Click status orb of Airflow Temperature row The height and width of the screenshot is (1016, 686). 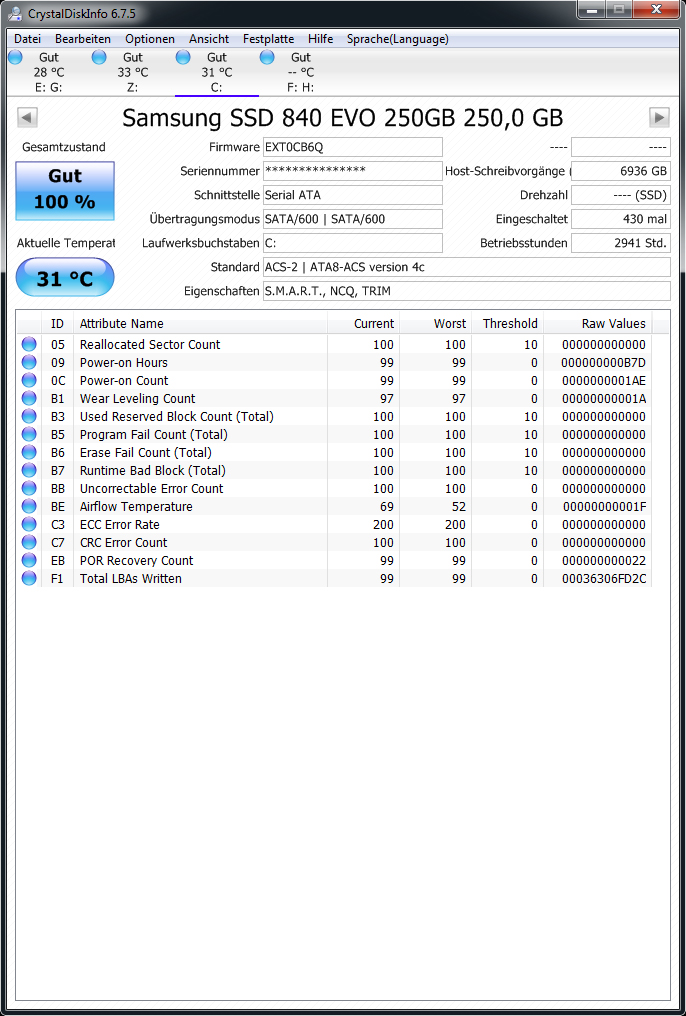[x=29, y=506]
